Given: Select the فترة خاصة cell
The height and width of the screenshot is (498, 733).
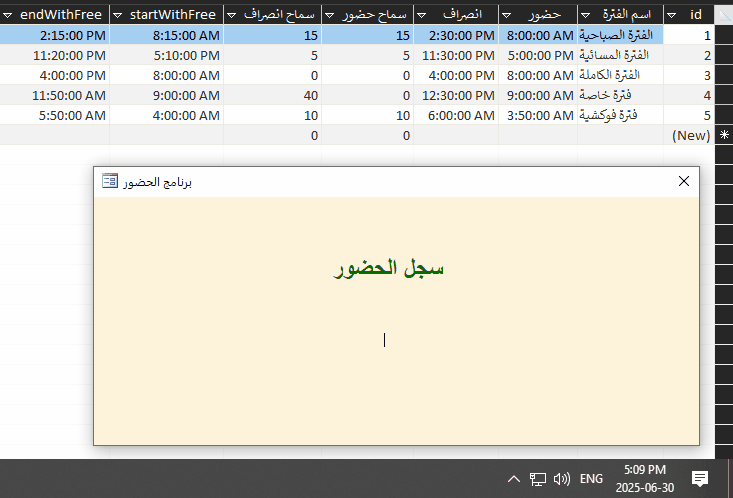Looking at the screenshot, I should tap(620, 95).
